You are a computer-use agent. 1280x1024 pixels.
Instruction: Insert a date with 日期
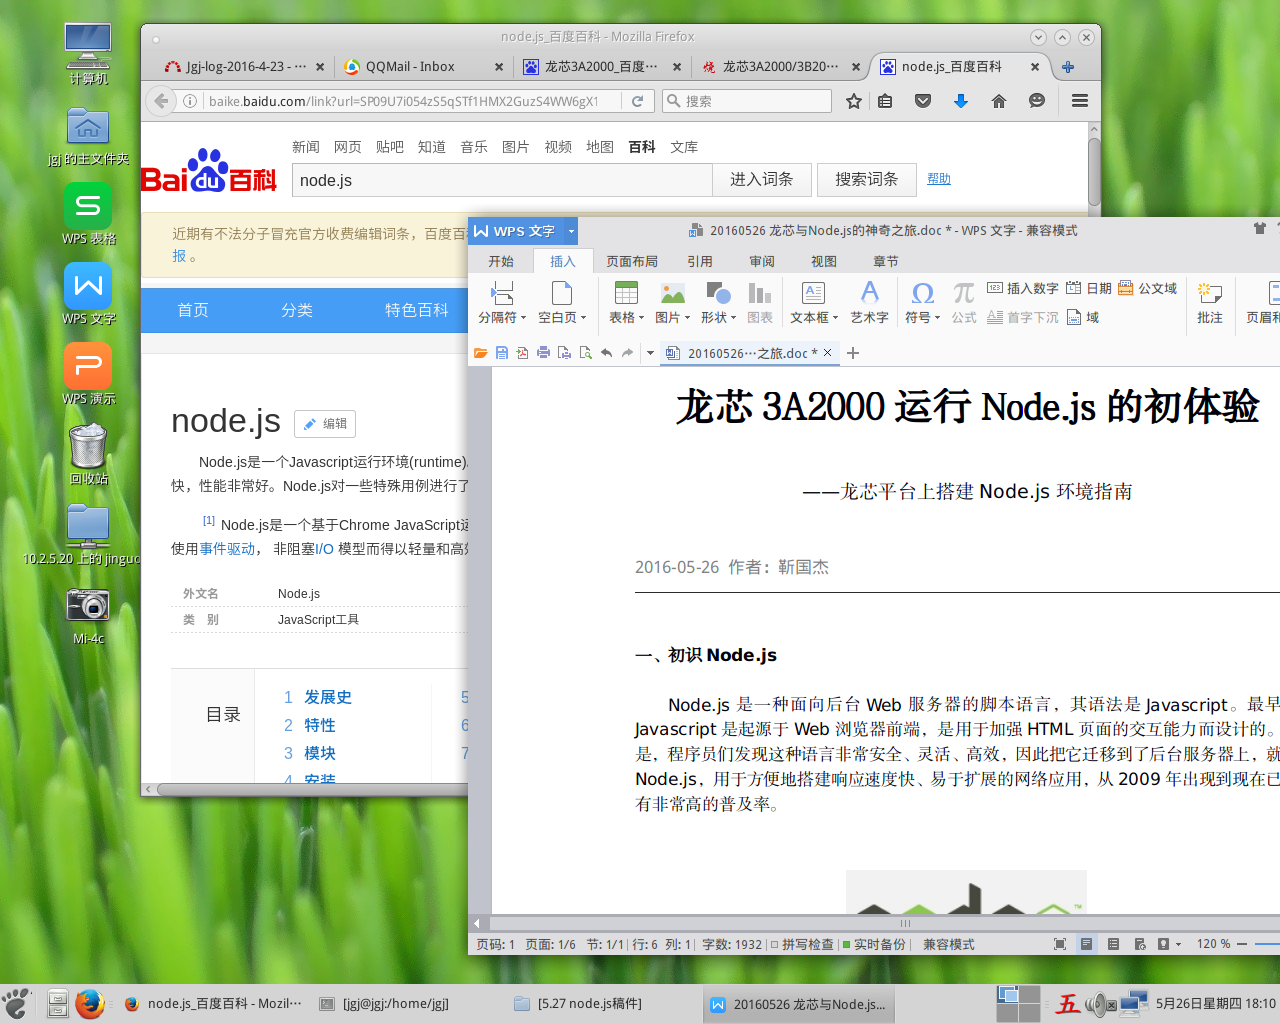(1089, 288)
